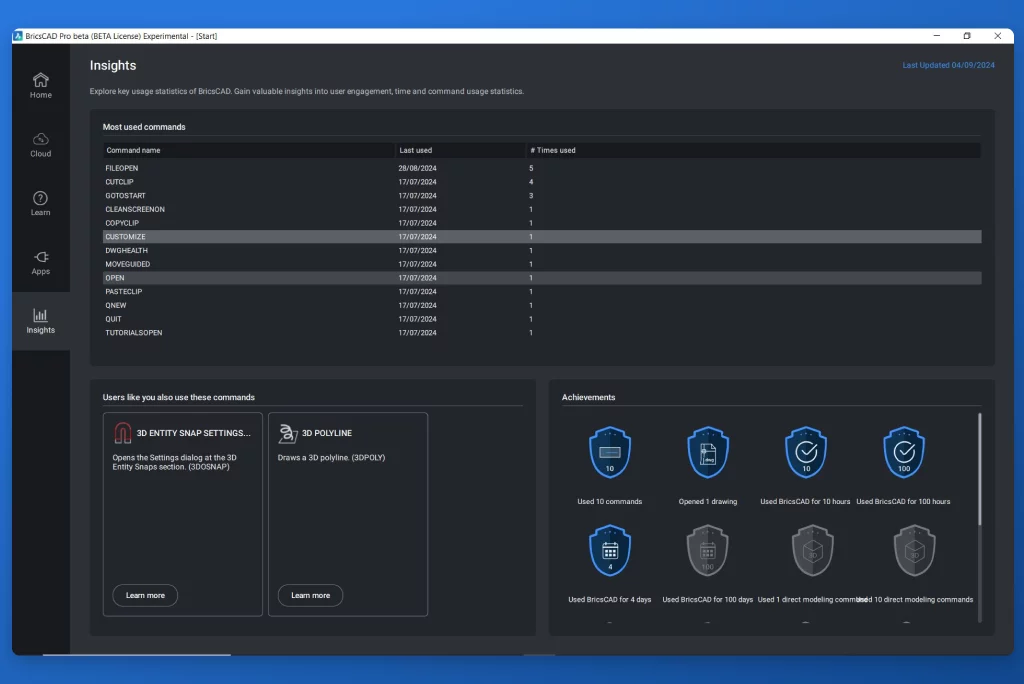Select the CLEANSCREENON command row
Image resolution: width=1024 pixels, height=684 pixels.
[542, 209]
